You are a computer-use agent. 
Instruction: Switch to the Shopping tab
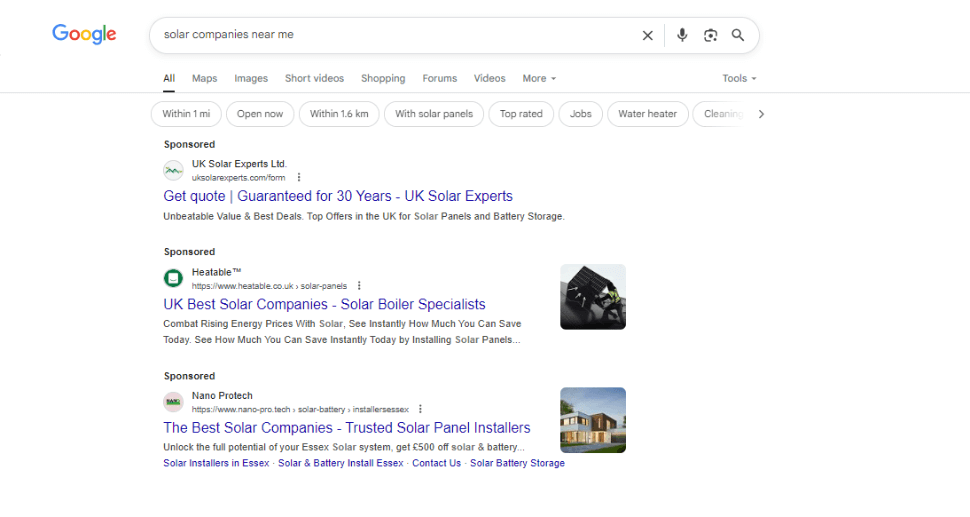(383, 79)
